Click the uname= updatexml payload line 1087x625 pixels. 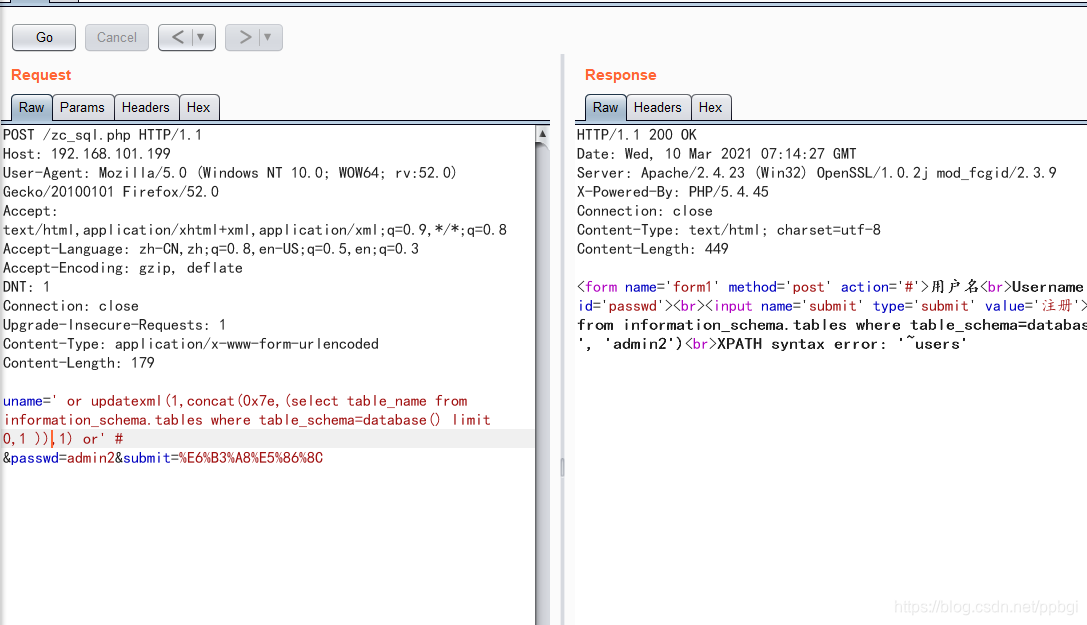point(235,401)
